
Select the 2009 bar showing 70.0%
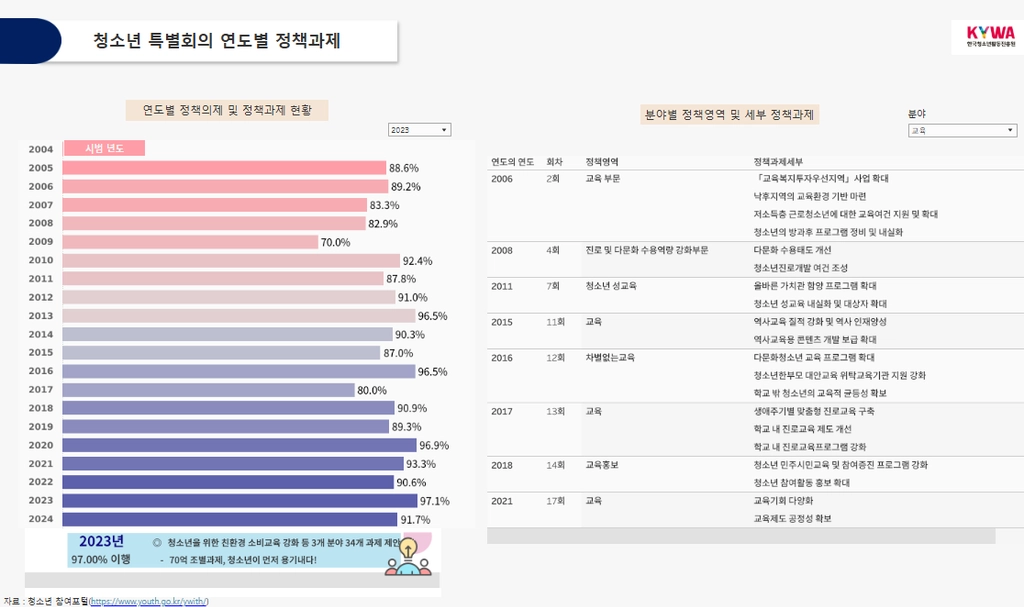[x=190, y=242]
